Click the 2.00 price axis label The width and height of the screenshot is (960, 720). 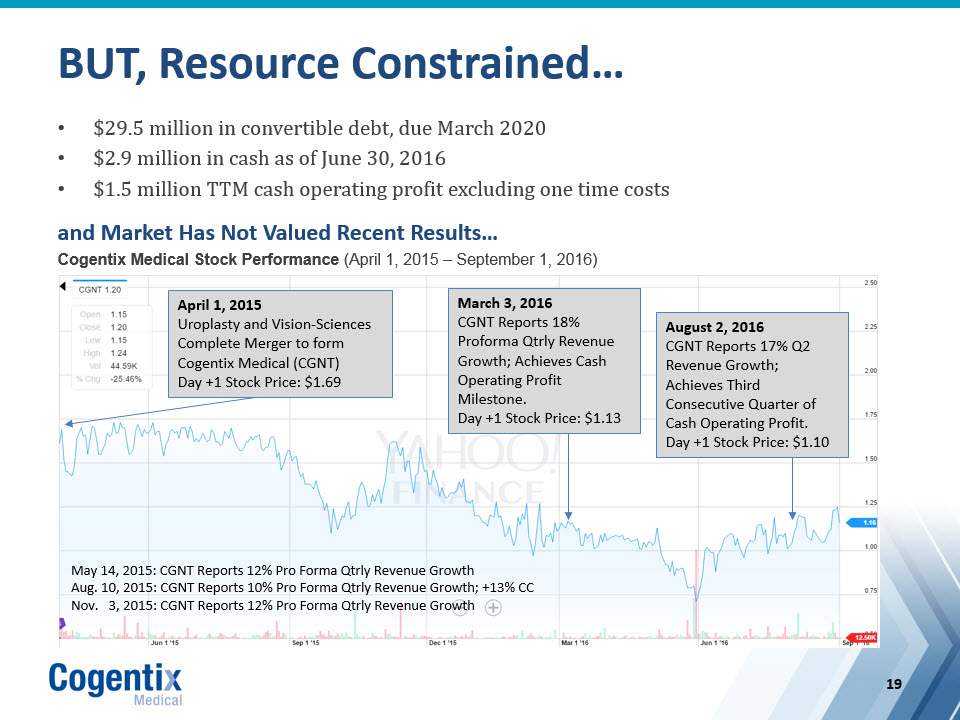tap(871, 370)
